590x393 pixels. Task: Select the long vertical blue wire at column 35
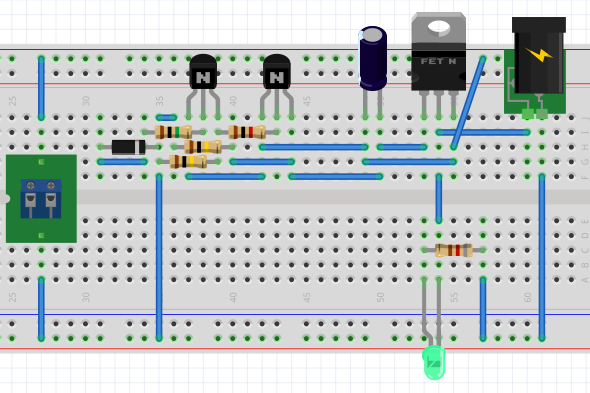pyautogui.click(x=159, y=257)
